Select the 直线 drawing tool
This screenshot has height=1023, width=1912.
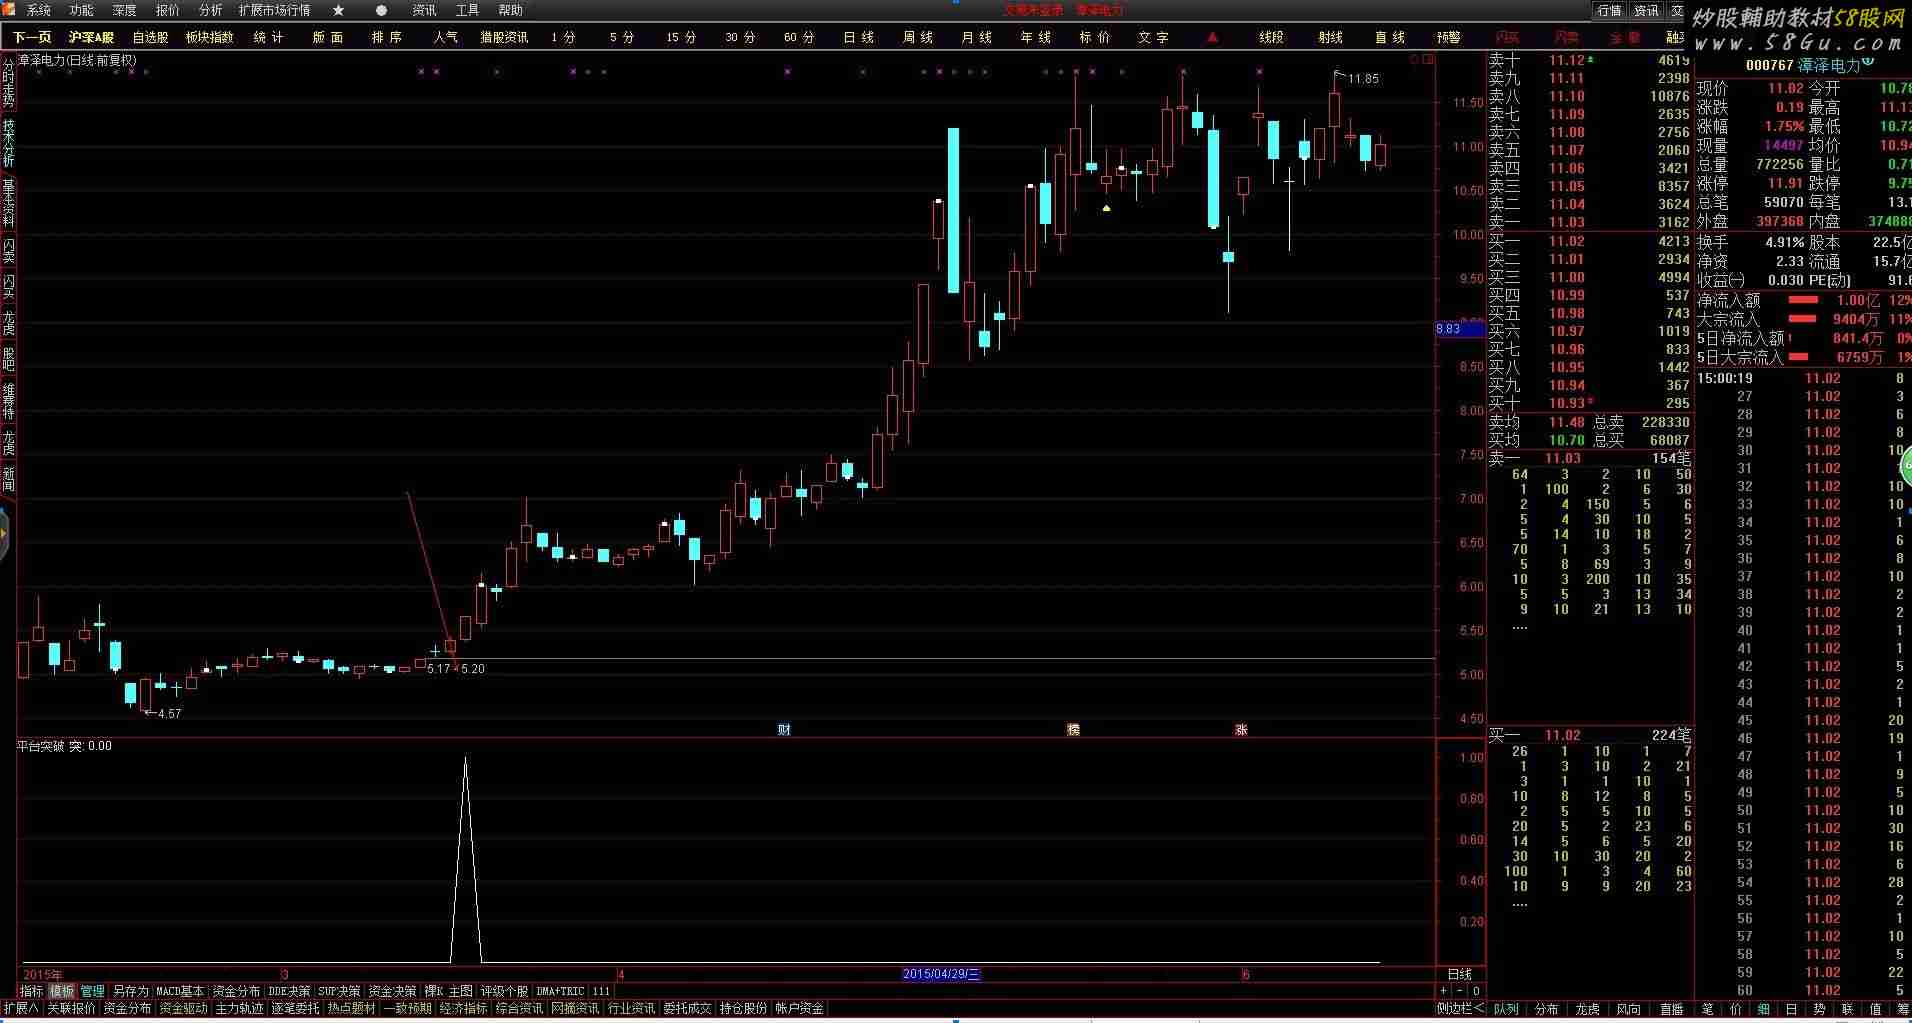pos(1389,37)
